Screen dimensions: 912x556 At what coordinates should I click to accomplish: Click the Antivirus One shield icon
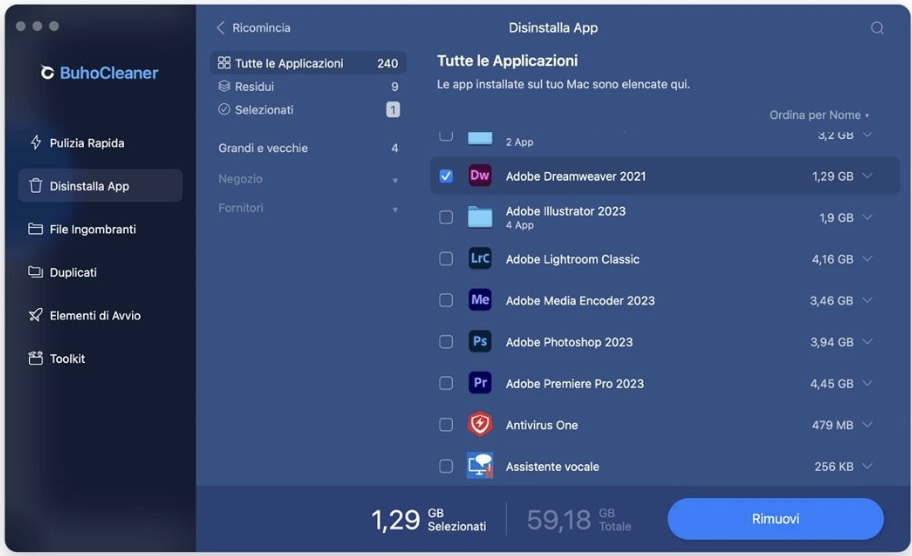[480, 425]
